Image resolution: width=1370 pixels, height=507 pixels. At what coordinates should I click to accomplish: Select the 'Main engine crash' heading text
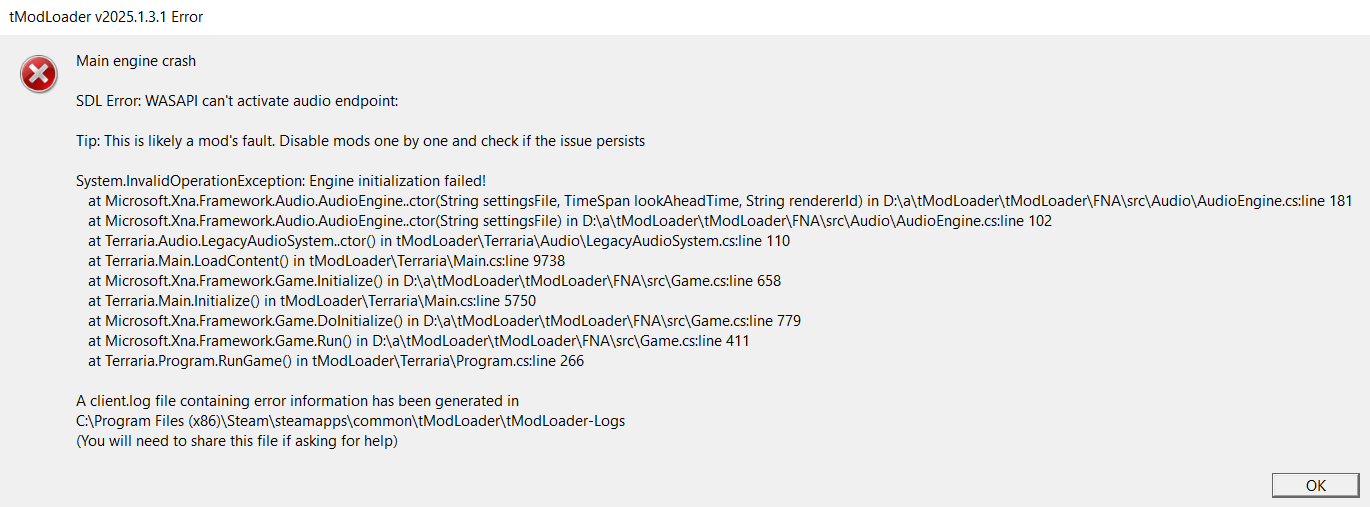click(136, 61)
